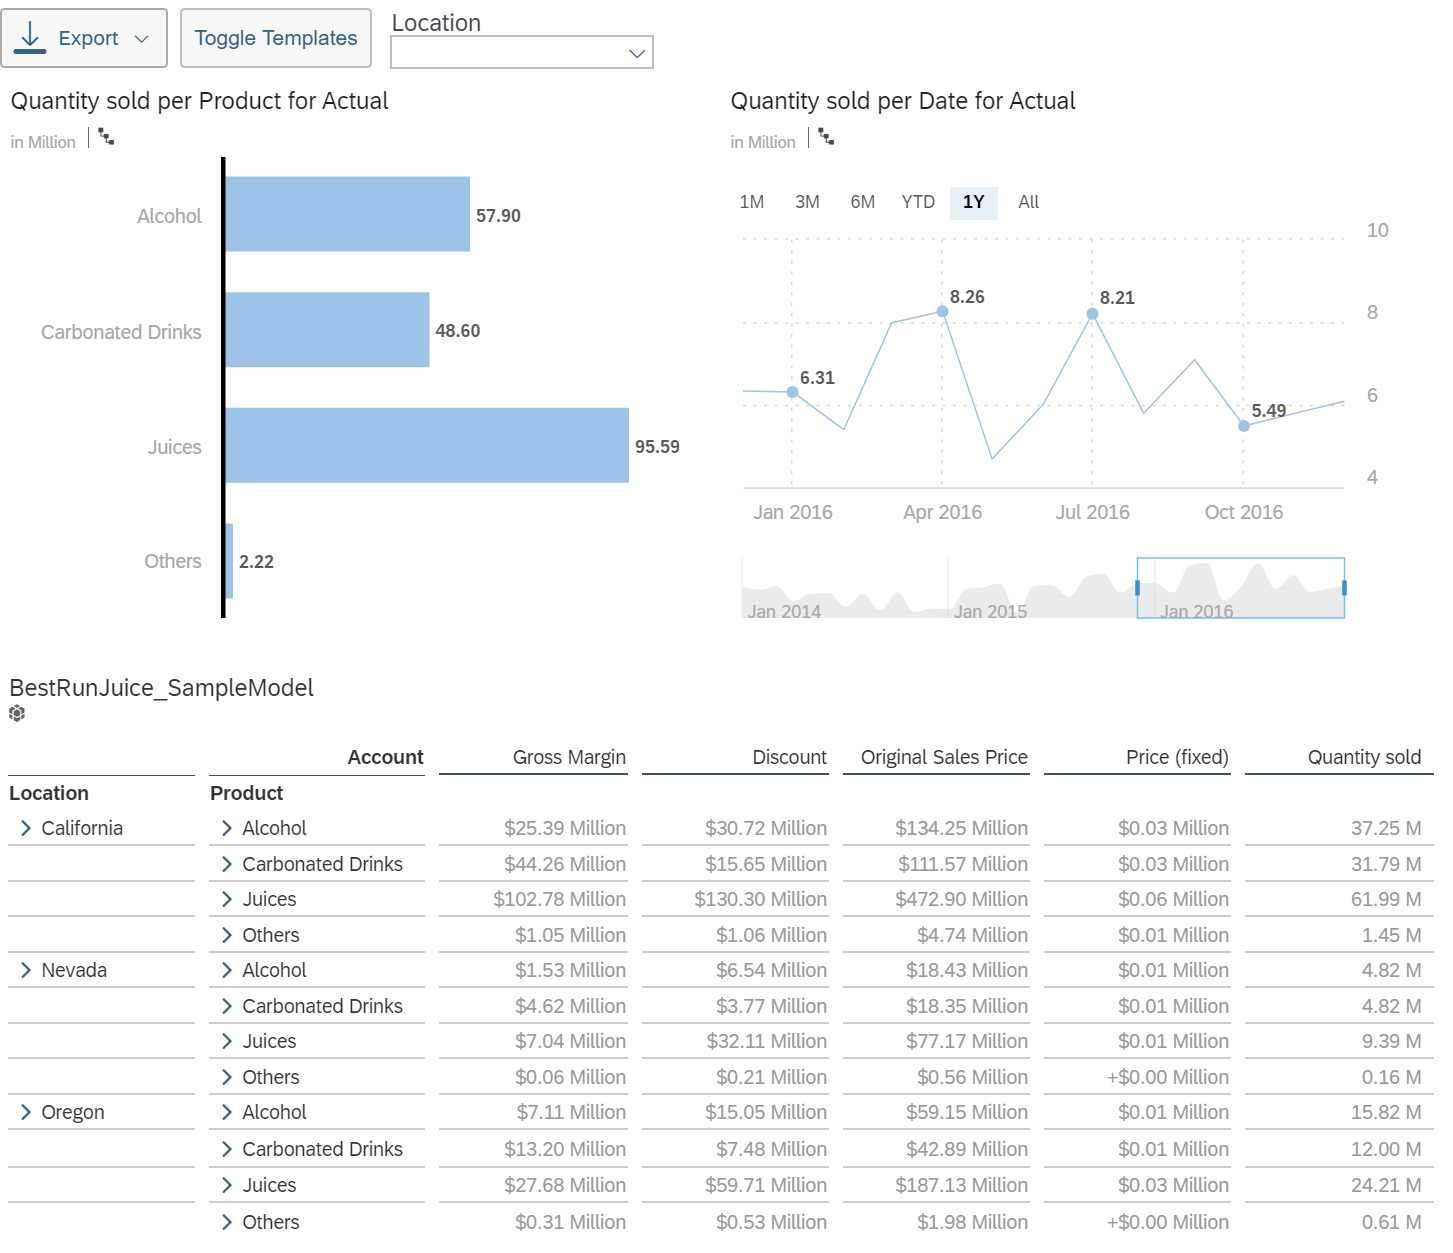1453x1253 pixels.
Task: Expand Oregon Others product row
Action: 227,1222
